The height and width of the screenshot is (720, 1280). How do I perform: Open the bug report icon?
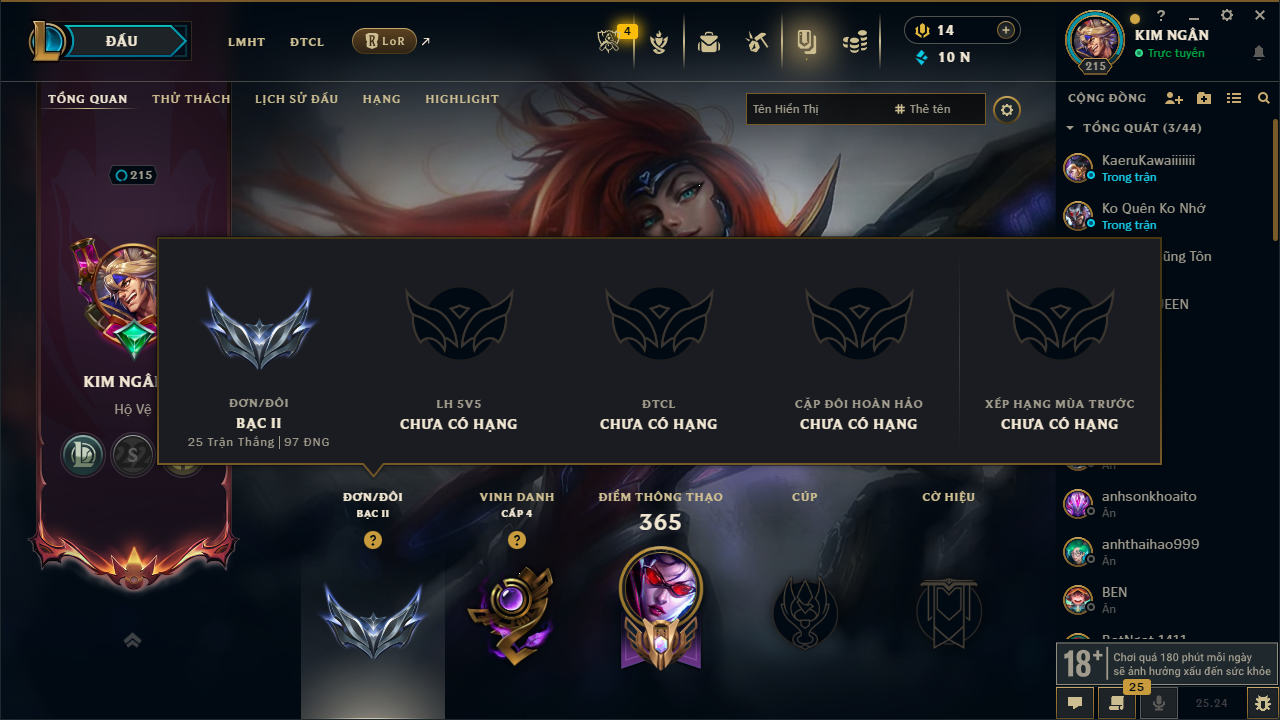1262,703
